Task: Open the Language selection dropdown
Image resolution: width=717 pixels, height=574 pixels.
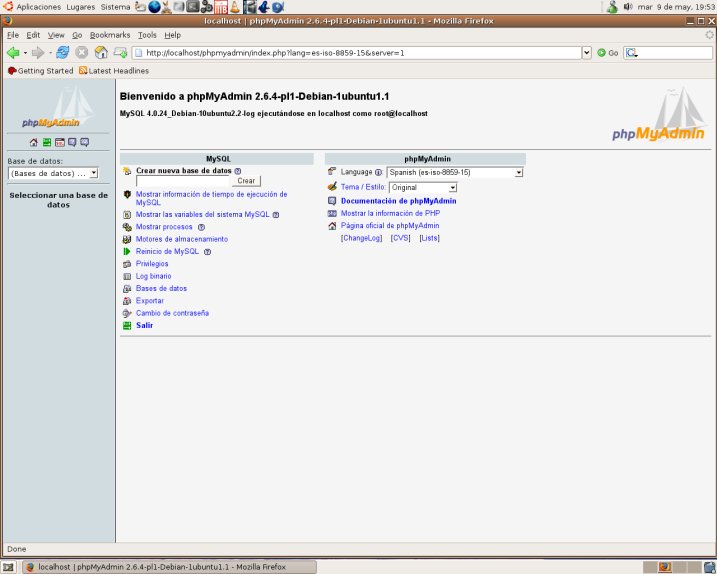Action: [455, 172]
